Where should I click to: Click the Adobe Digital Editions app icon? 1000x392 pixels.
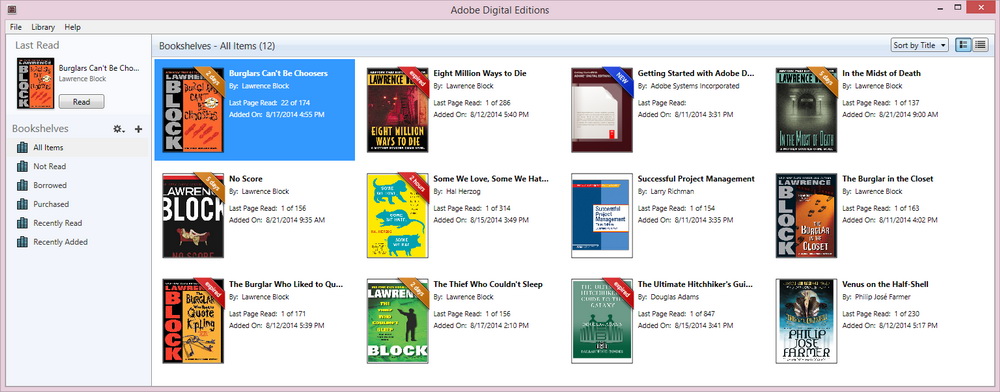12,10
